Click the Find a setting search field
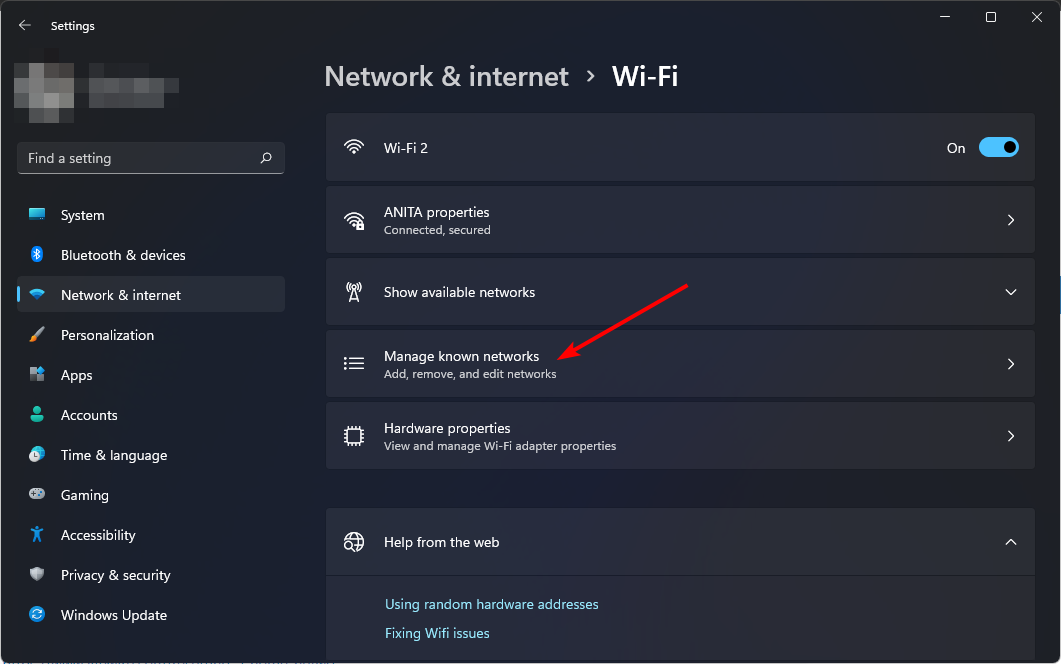 pyautogui.click(x=151, y=158)
